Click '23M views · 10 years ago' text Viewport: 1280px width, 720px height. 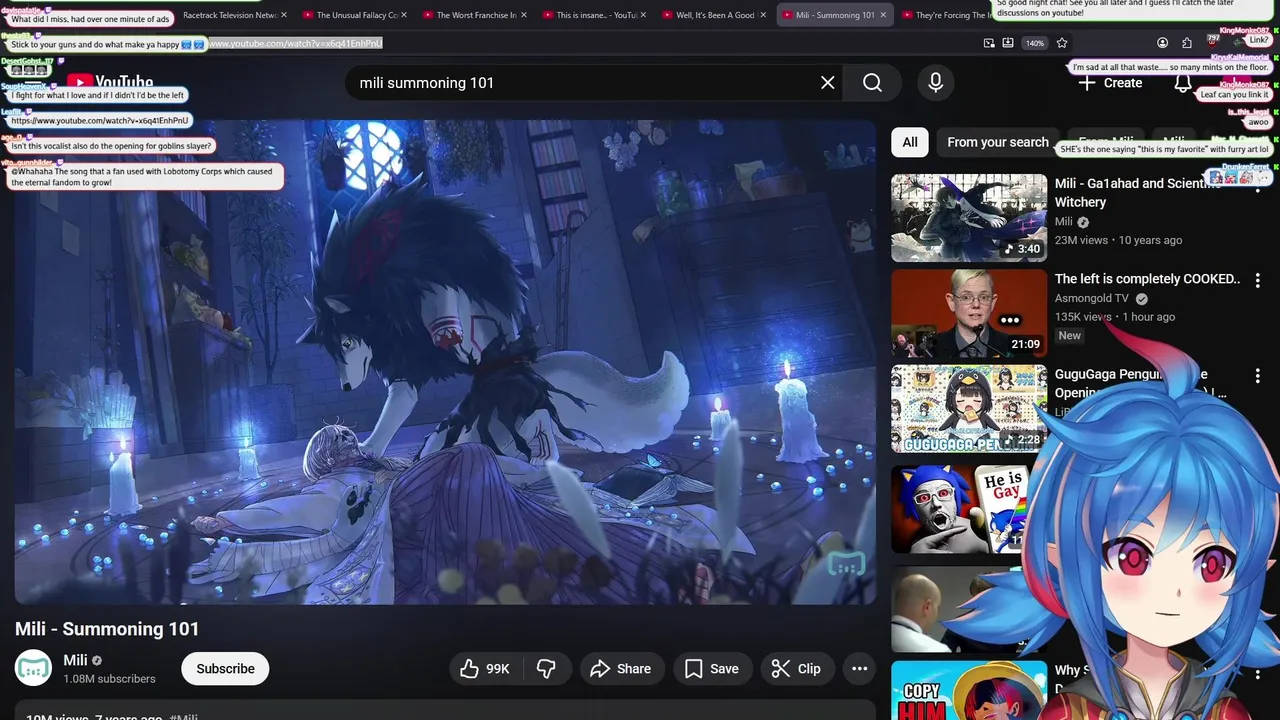[1118, 240]
